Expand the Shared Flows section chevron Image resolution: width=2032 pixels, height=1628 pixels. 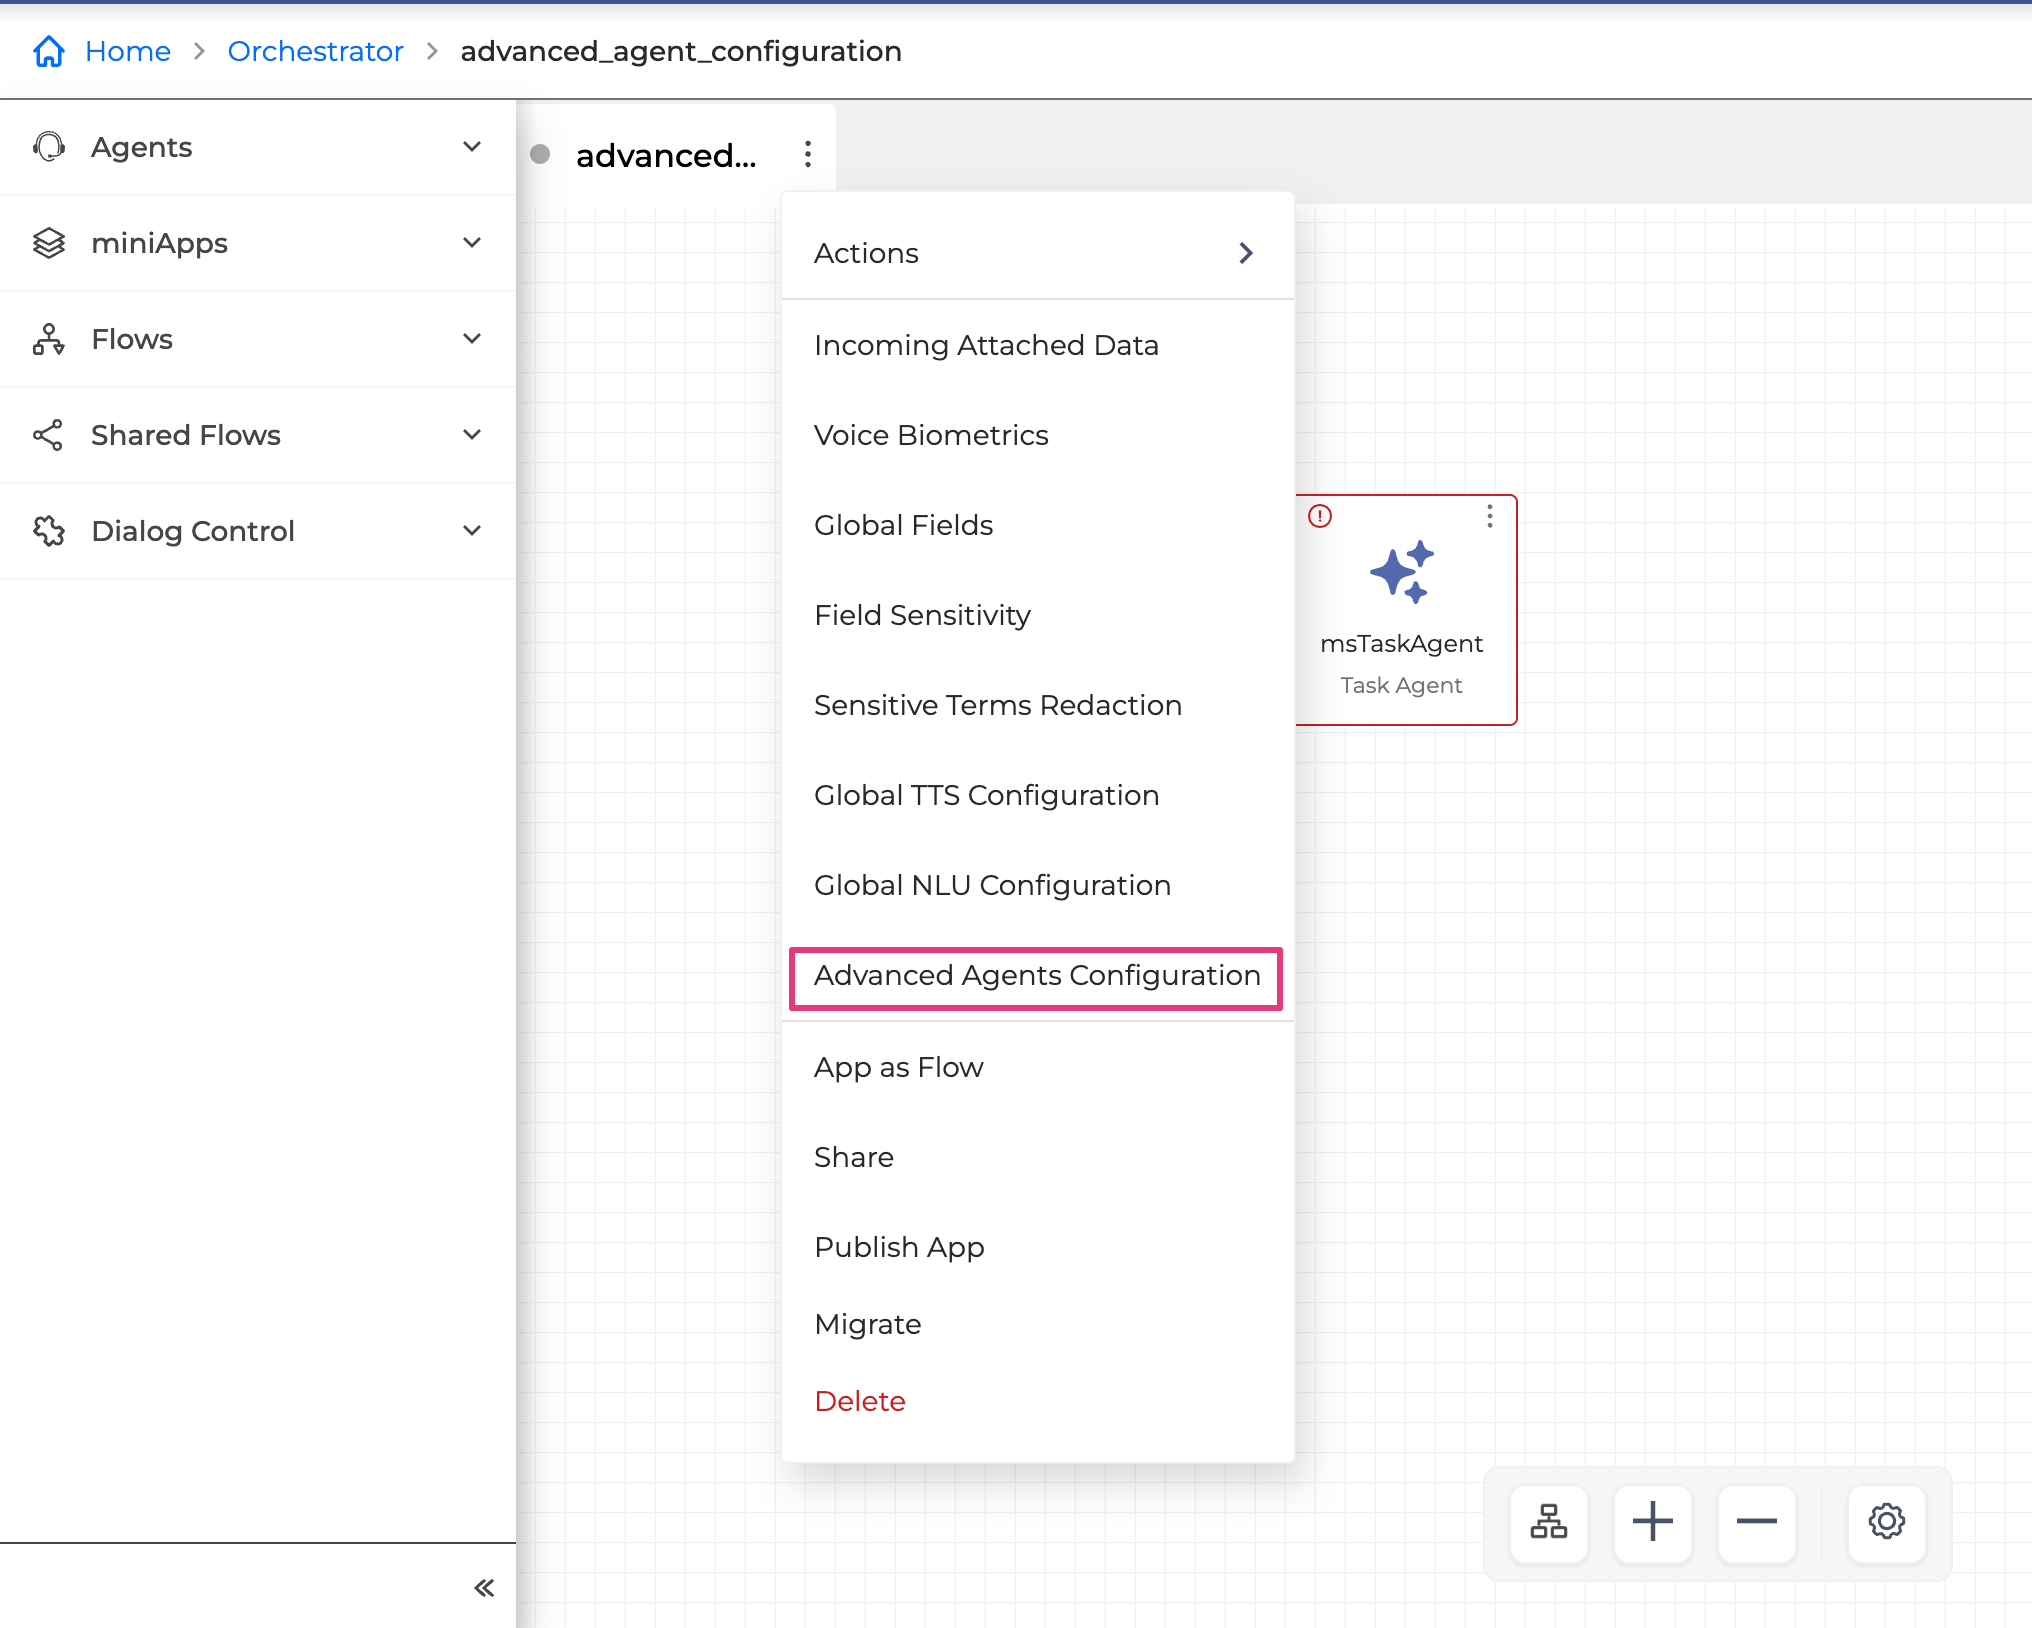pos(472,435)
